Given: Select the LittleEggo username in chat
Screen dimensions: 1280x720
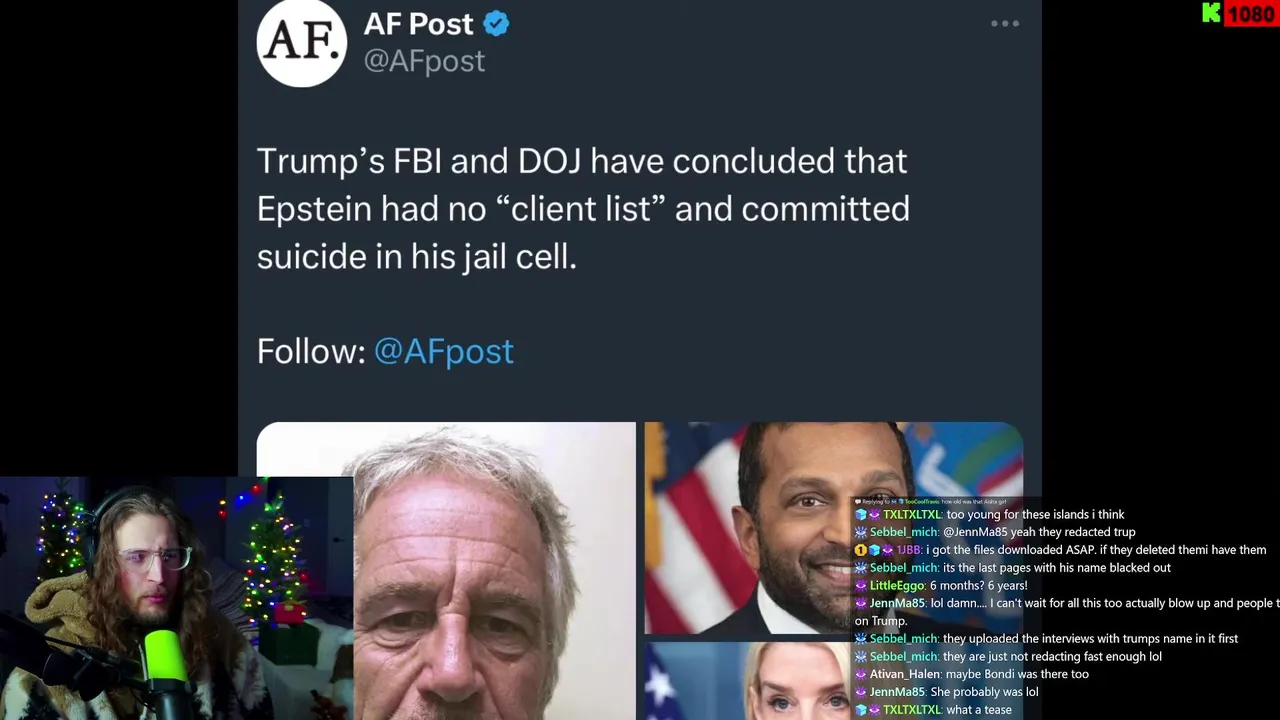Looking at the screenshot, I should [x=897, y=586].
